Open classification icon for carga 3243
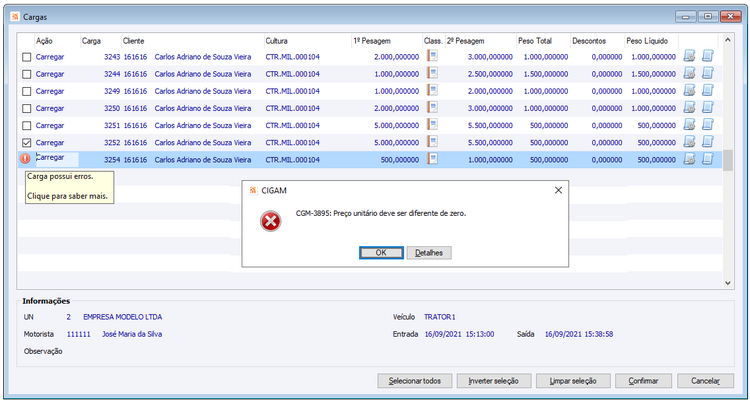 tap(432, 56)
